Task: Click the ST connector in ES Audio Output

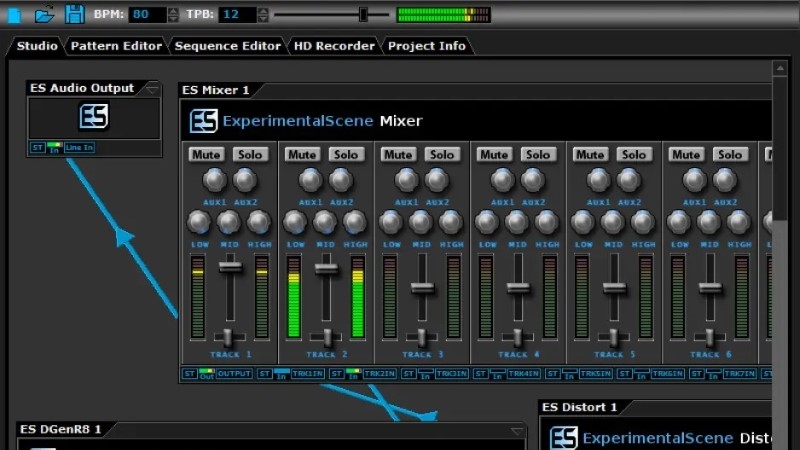Action: click(x=37, y=147)
